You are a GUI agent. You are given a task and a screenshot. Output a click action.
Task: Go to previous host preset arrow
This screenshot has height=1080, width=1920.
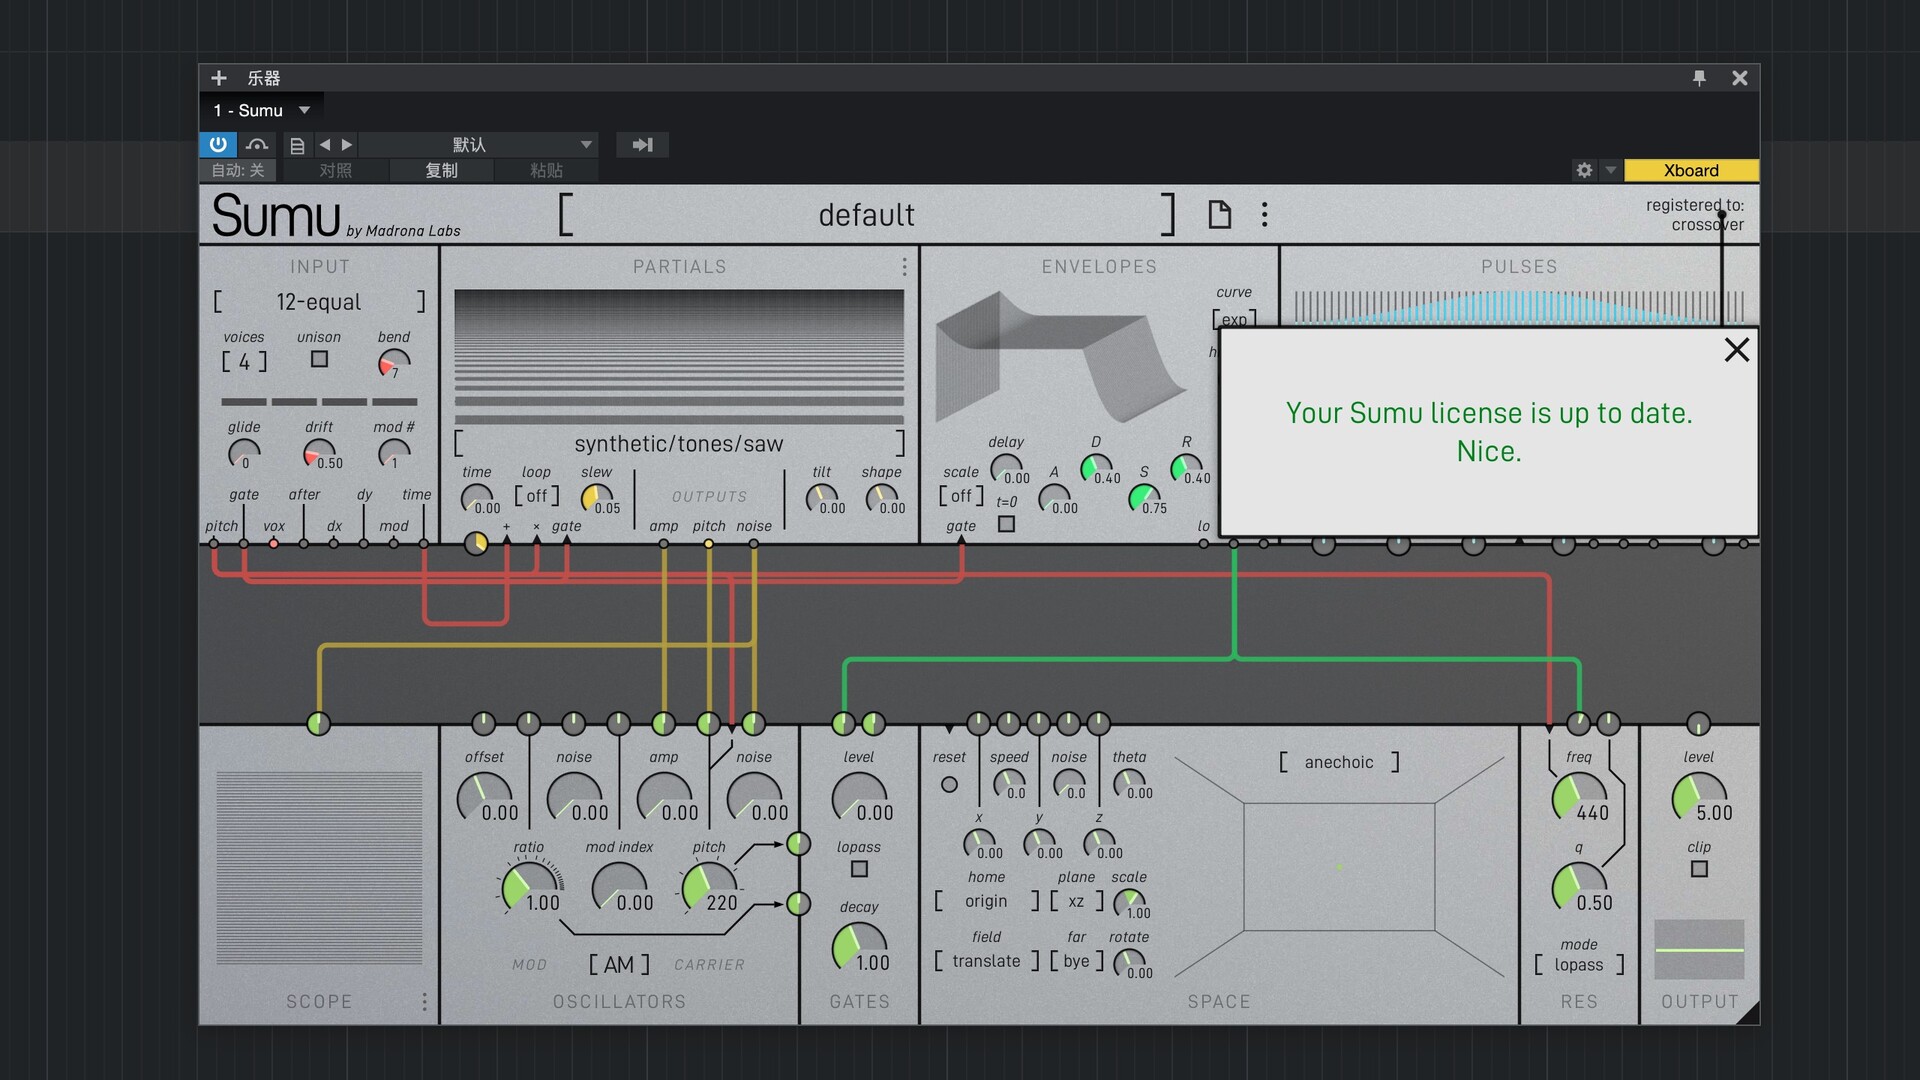325,145
